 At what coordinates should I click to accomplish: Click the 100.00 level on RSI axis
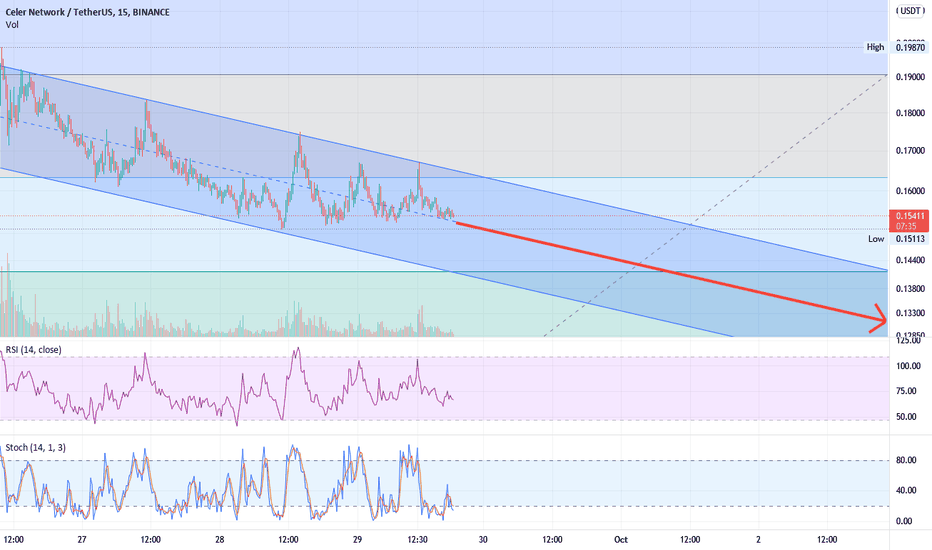click(908, 366)
